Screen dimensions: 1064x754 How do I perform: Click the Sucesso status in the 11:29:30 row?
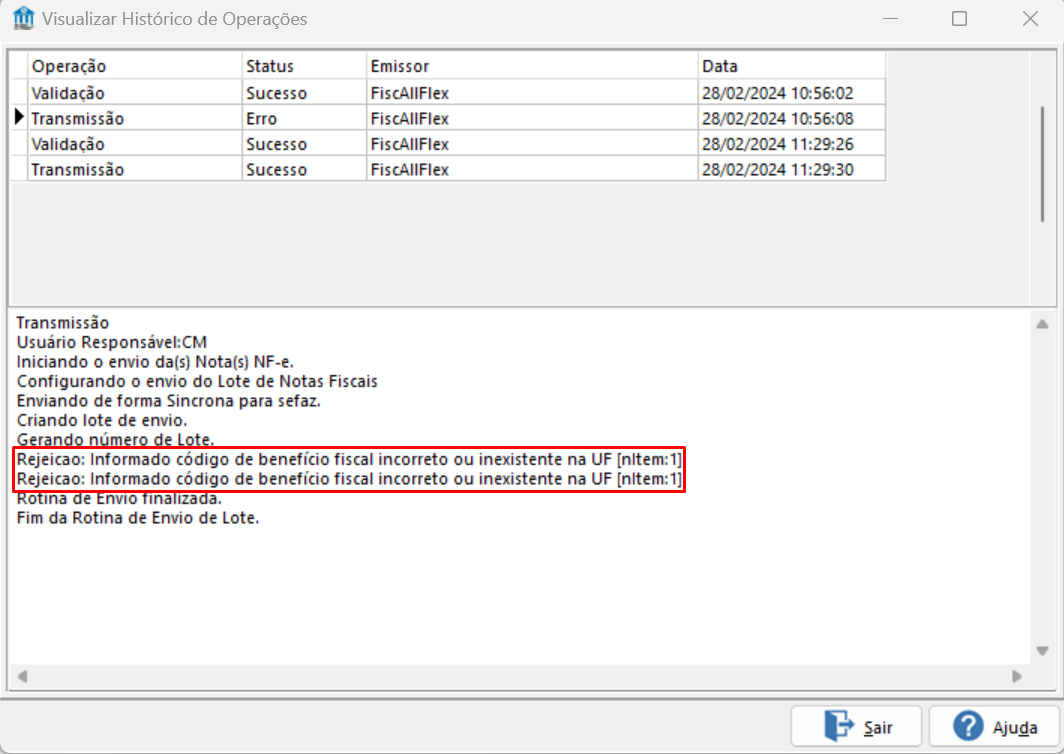click(304, 169)
